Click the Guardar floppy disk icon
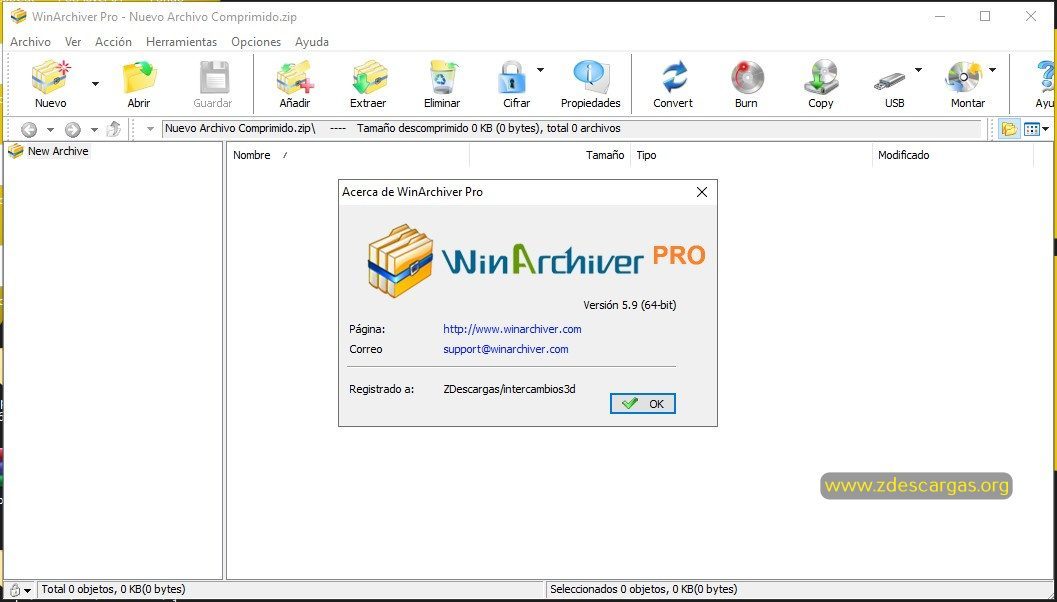The image size is (1057, 602). [214, 77]
